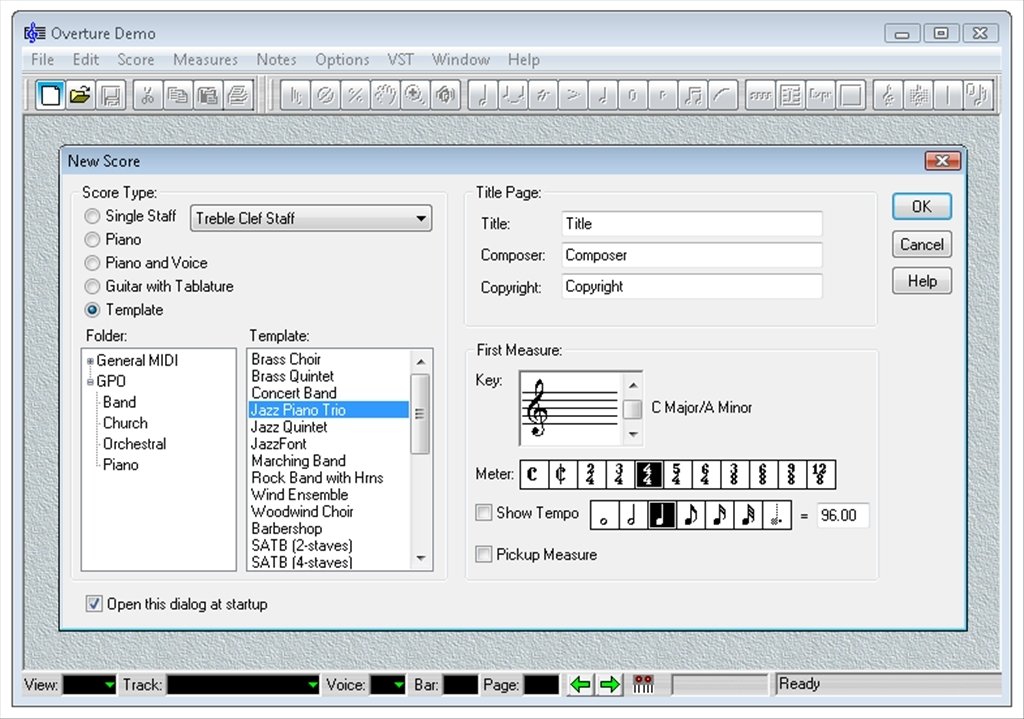This screenshot has width=1024, height=719.
Task: Open the barline palette icon
Action: tap(948, 95)
